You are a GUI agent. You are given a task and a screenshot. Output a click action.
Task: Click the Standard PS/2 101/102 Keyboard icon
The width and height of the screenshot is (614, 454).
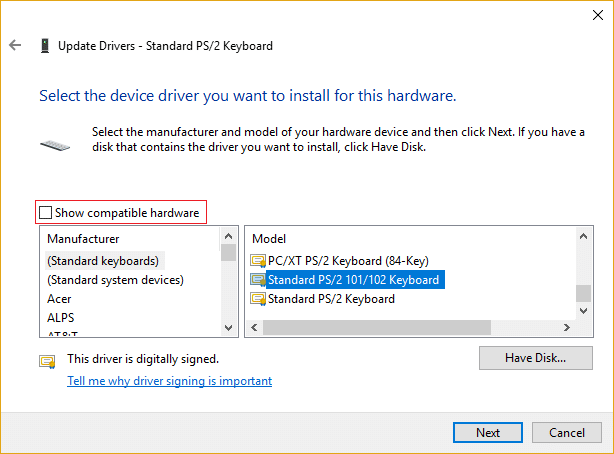258,280
